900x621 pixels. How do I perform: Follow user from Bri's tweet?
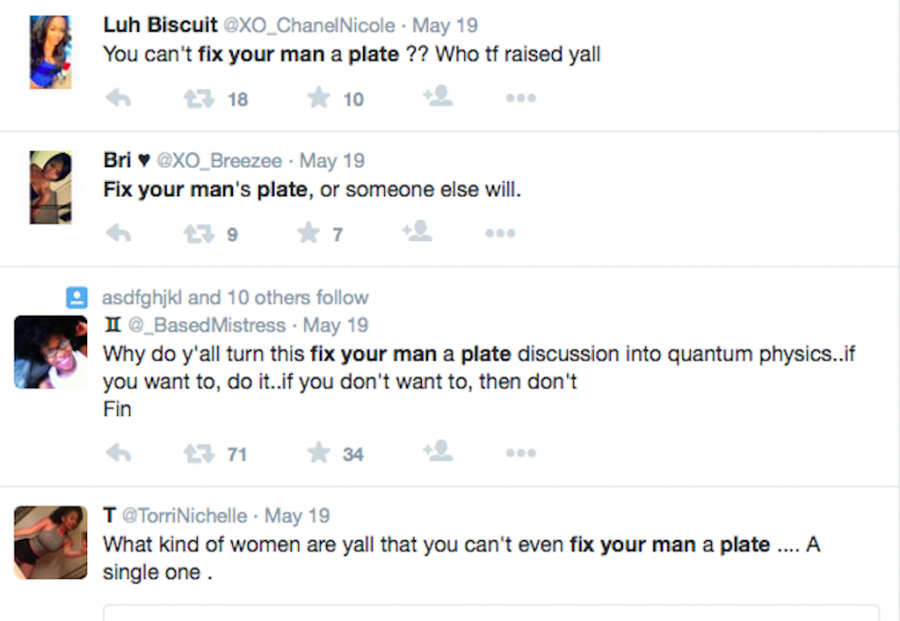click(417, 231)
